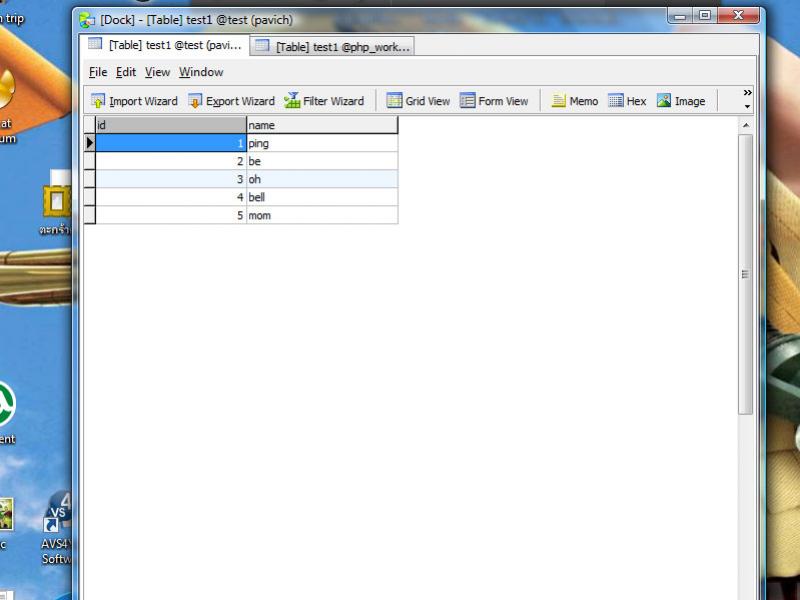This screenshot has height=600, width=800.
Task: Select the test1 @test (pavi...) tab
Action: coord(164,45)
